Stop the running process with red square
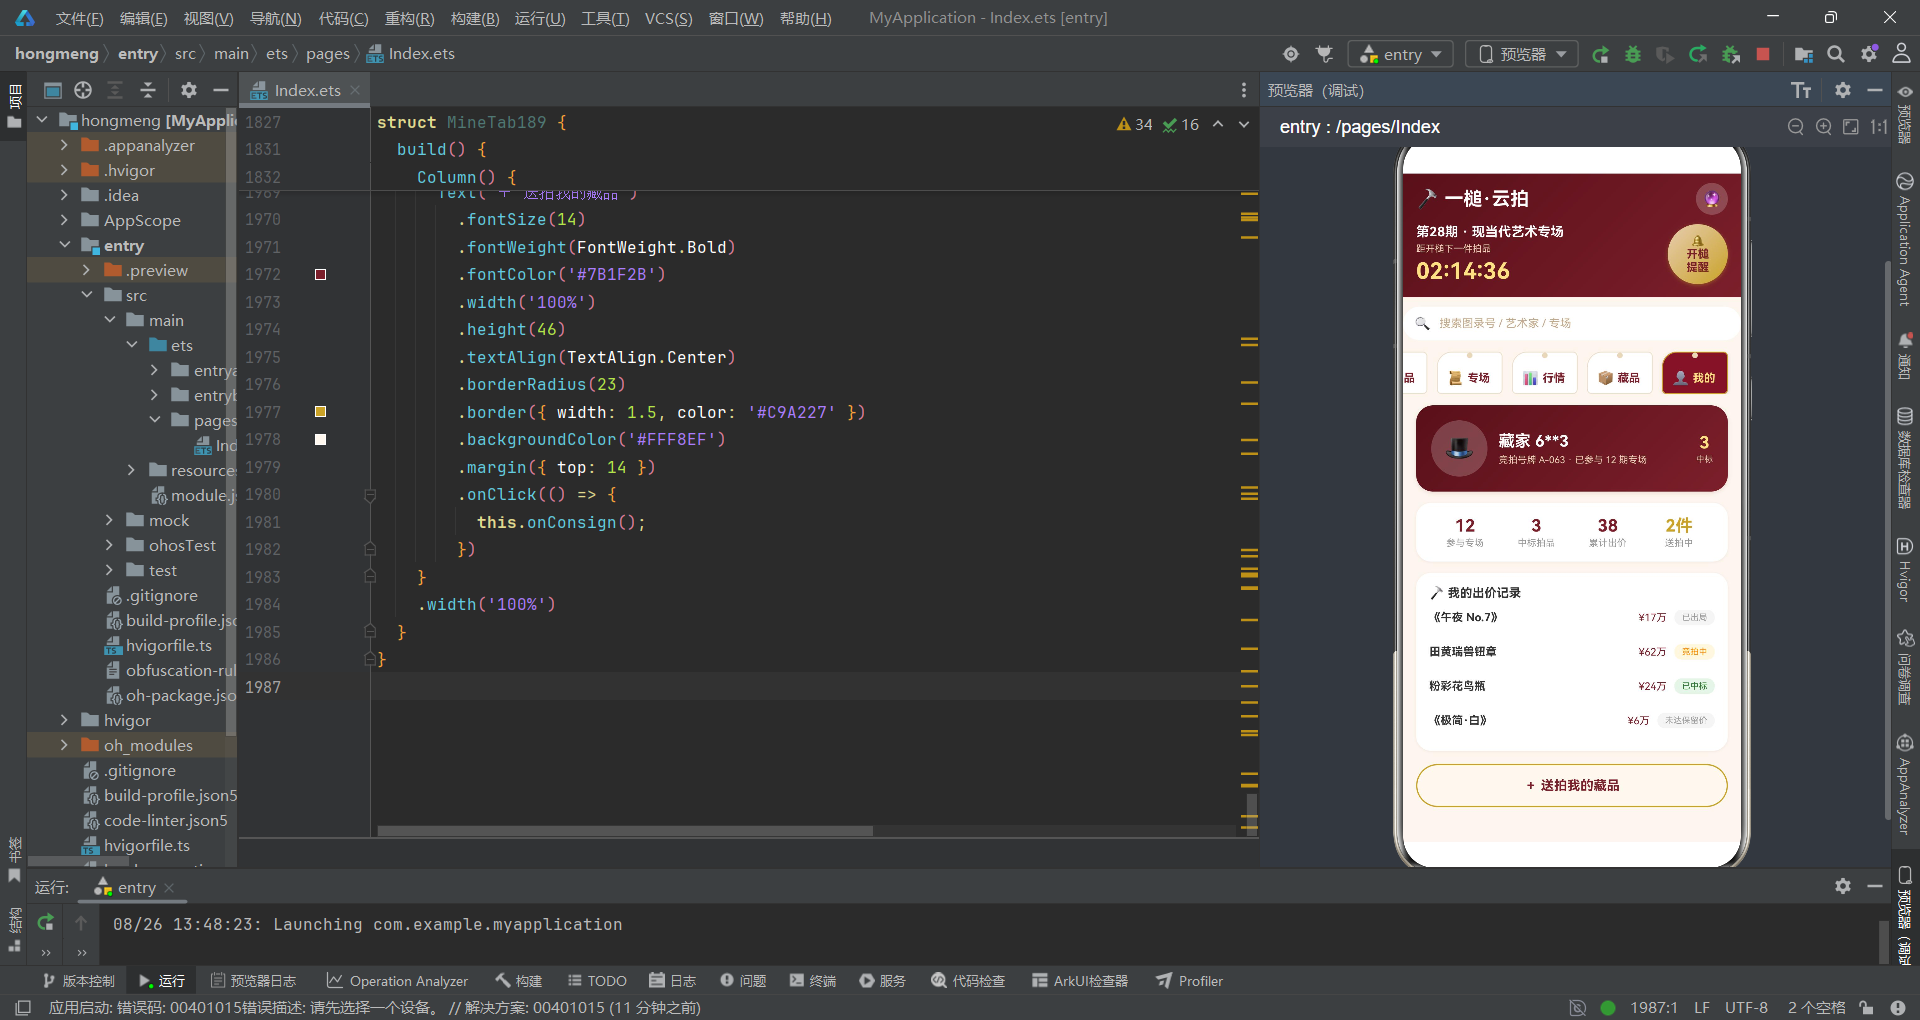The height and width of the screenshot is (1020, 1920). point(1763,54)
